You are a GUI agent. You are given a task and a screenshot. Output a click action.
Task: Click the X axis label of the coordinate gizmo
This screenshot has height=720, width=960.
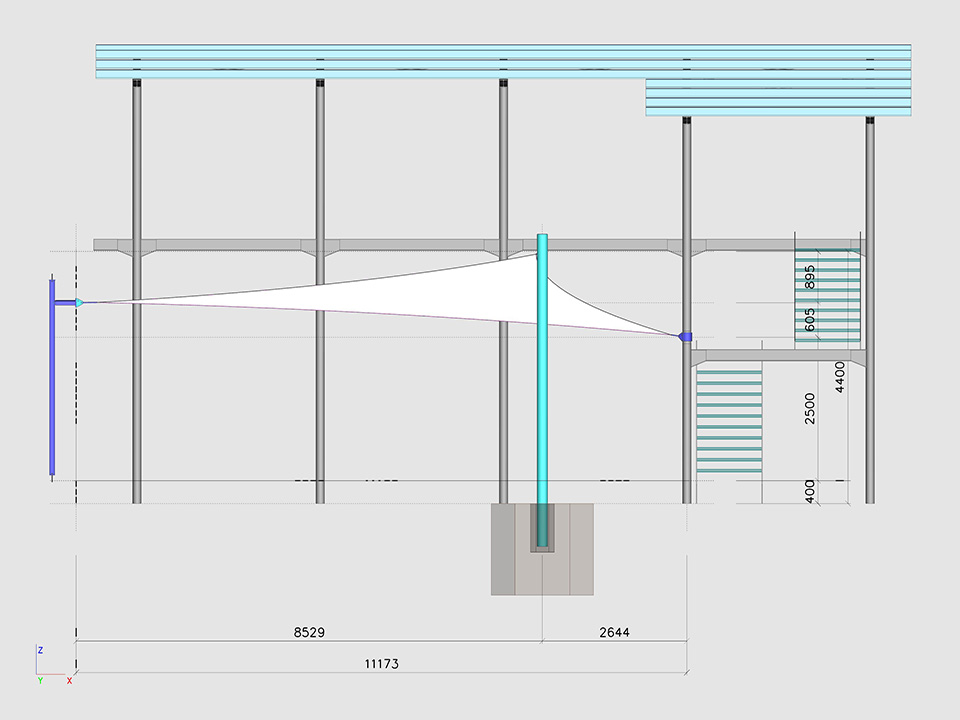[x=69, y=680]
